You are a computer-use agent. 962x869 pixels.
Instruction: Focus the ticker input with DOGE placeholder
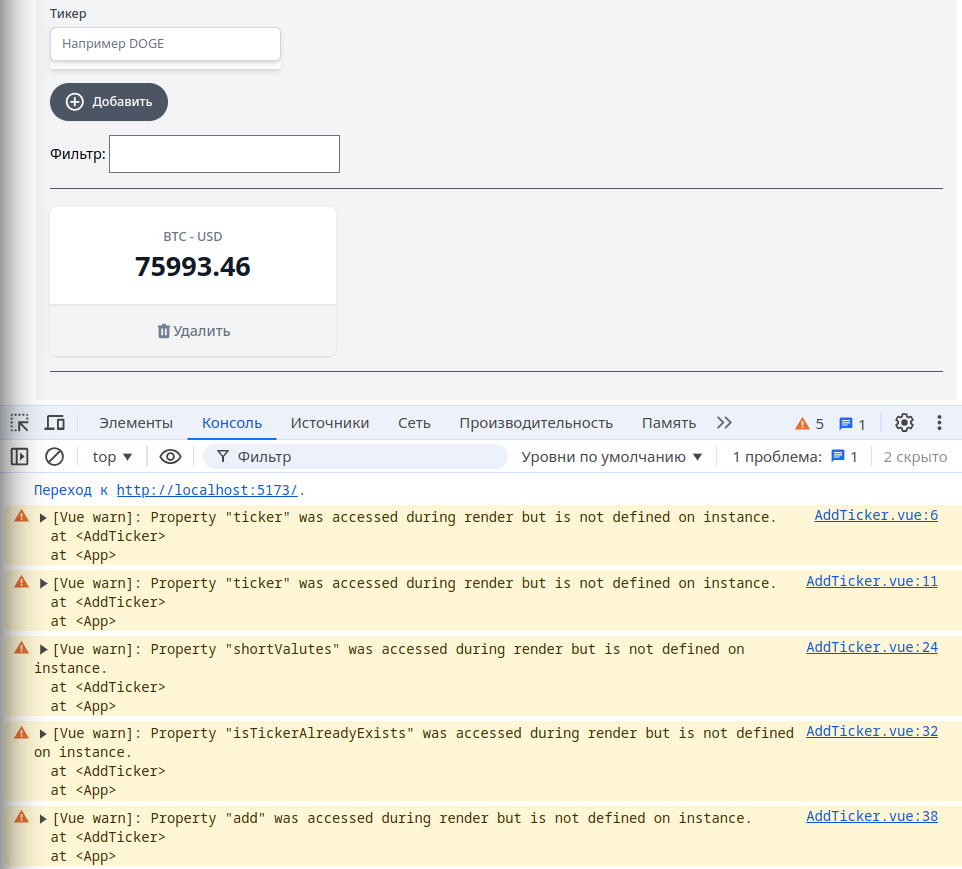(165, 44)
